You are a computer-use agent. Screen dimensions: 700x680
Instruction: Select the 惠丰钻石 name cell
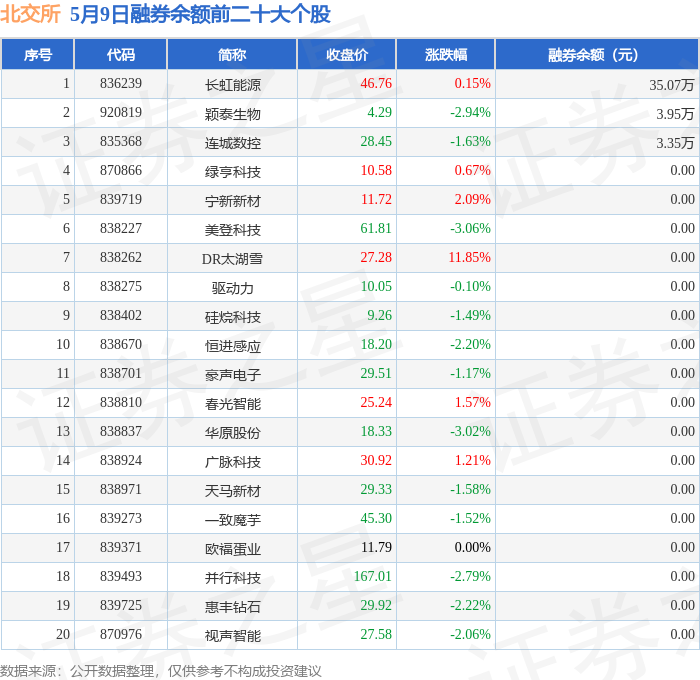[x=233, y=607]
